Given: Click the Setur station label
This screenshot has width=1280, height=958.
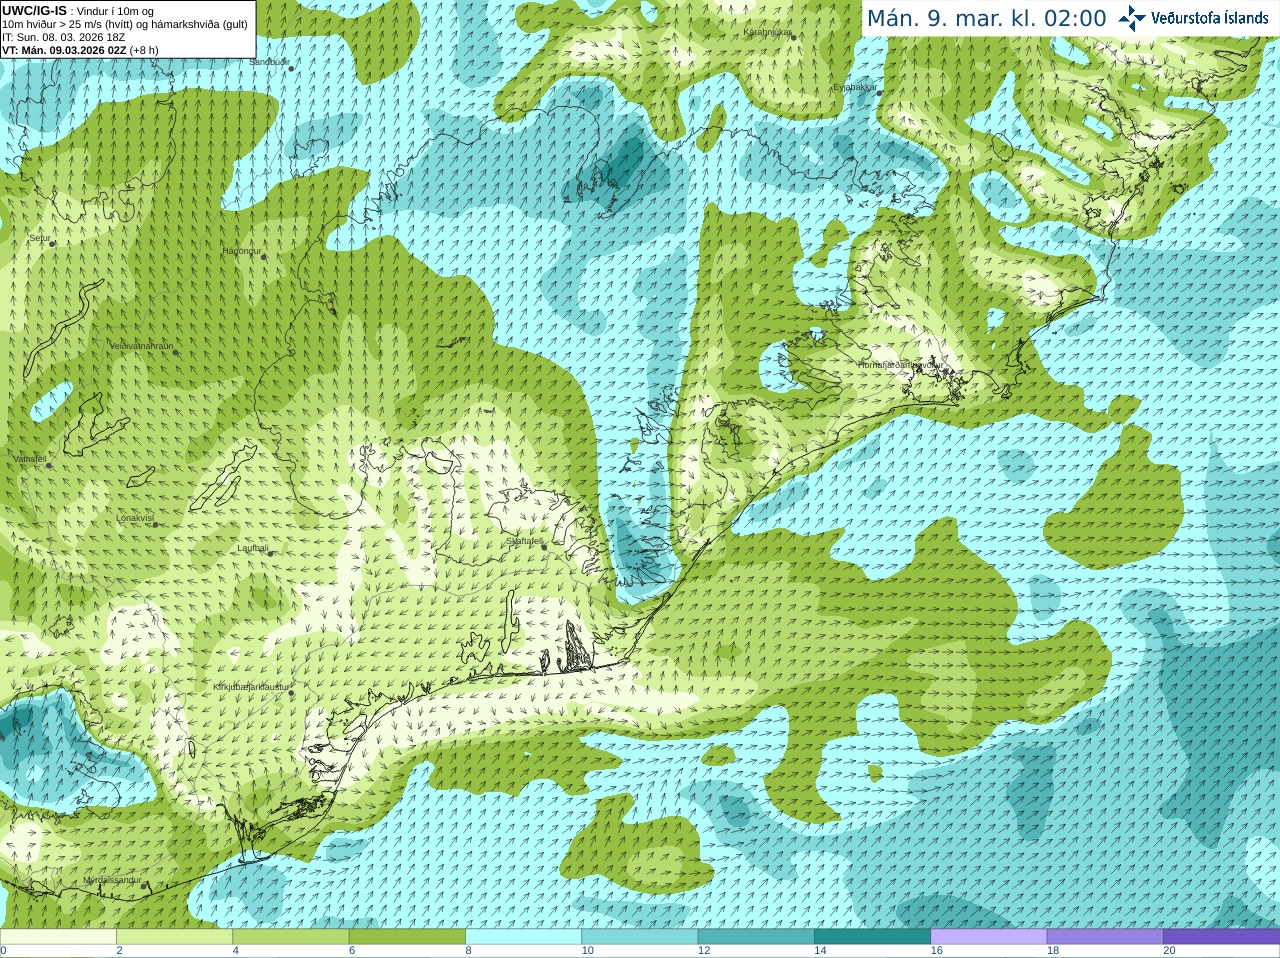Looking at the screenshot, I should point(39,239).
